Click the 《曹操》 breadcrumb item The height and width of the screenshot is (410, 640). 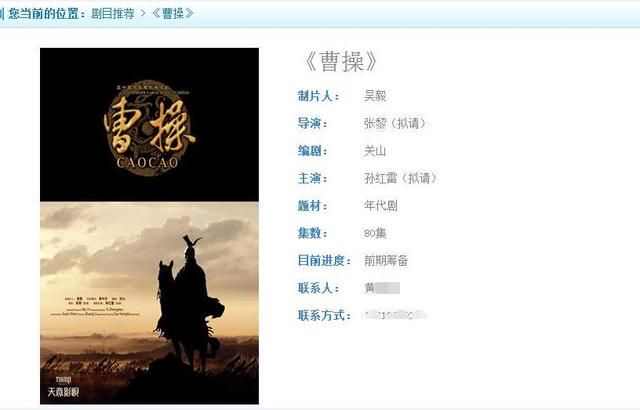click(x=173, y=13)
